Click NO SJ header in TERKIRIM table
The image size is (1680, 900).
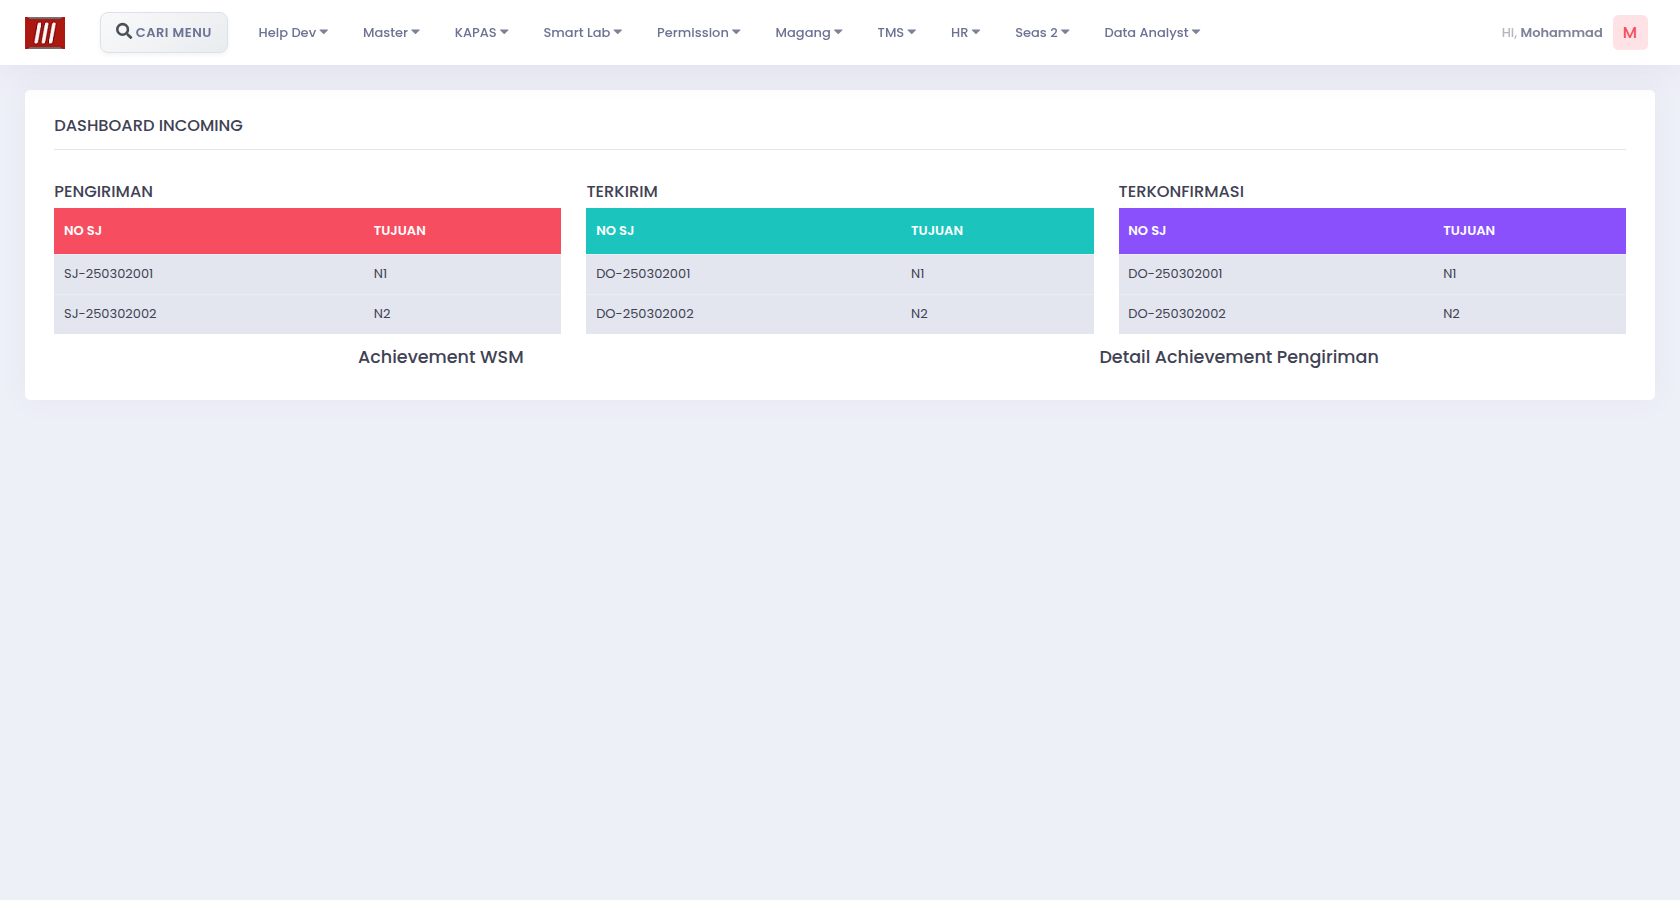coord(615,231)
